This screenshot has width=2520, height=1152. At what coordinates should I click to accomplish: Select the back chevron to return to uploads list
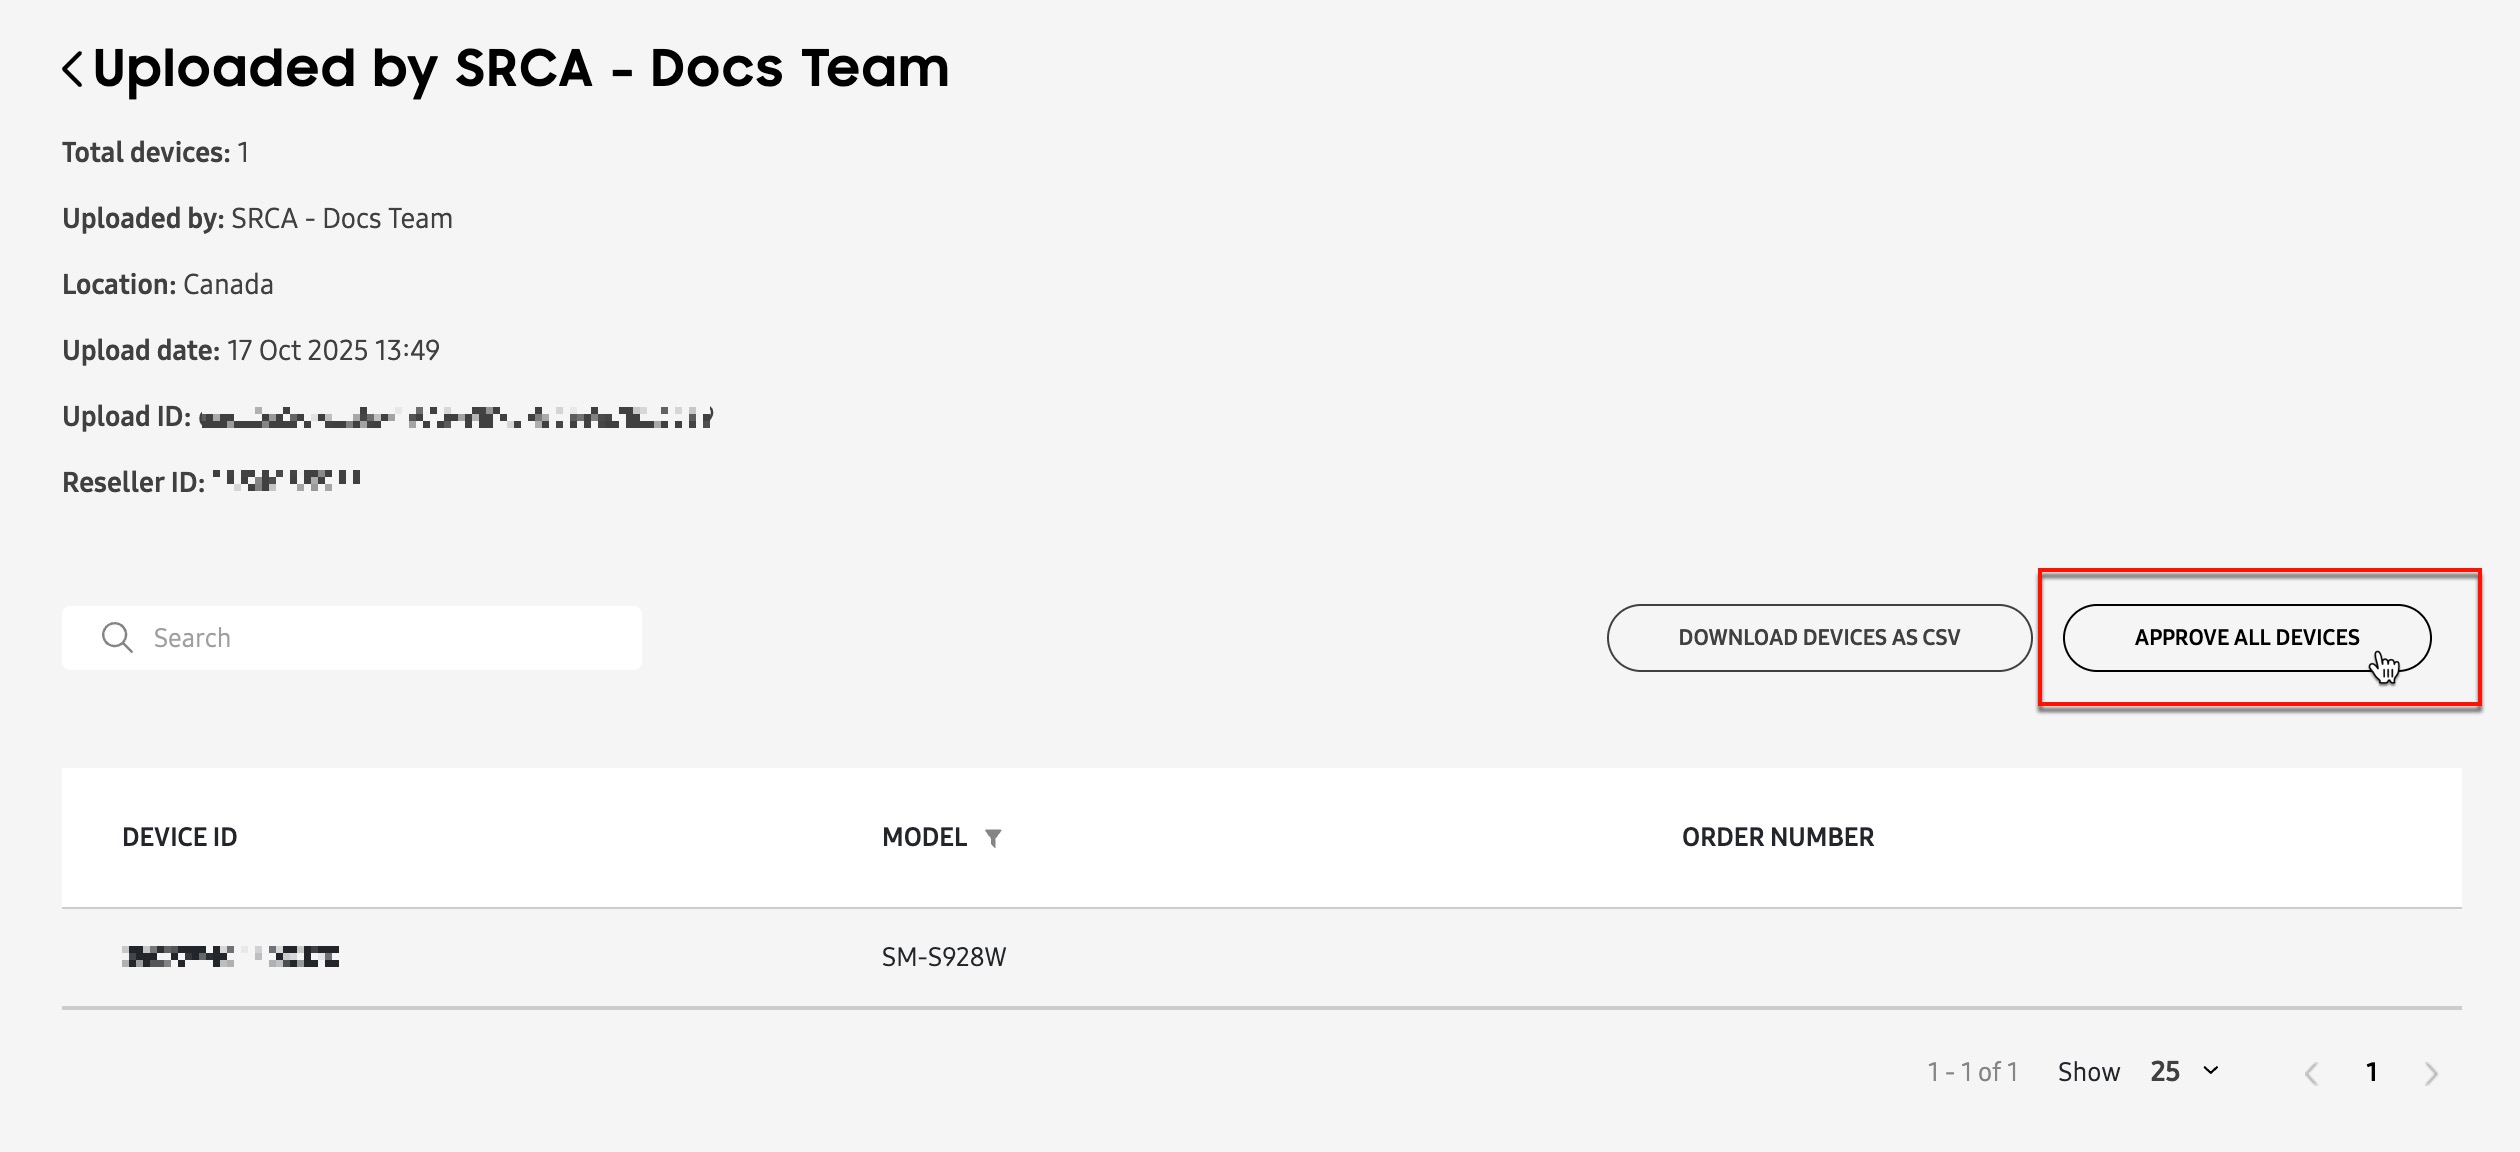click(72, 68)
